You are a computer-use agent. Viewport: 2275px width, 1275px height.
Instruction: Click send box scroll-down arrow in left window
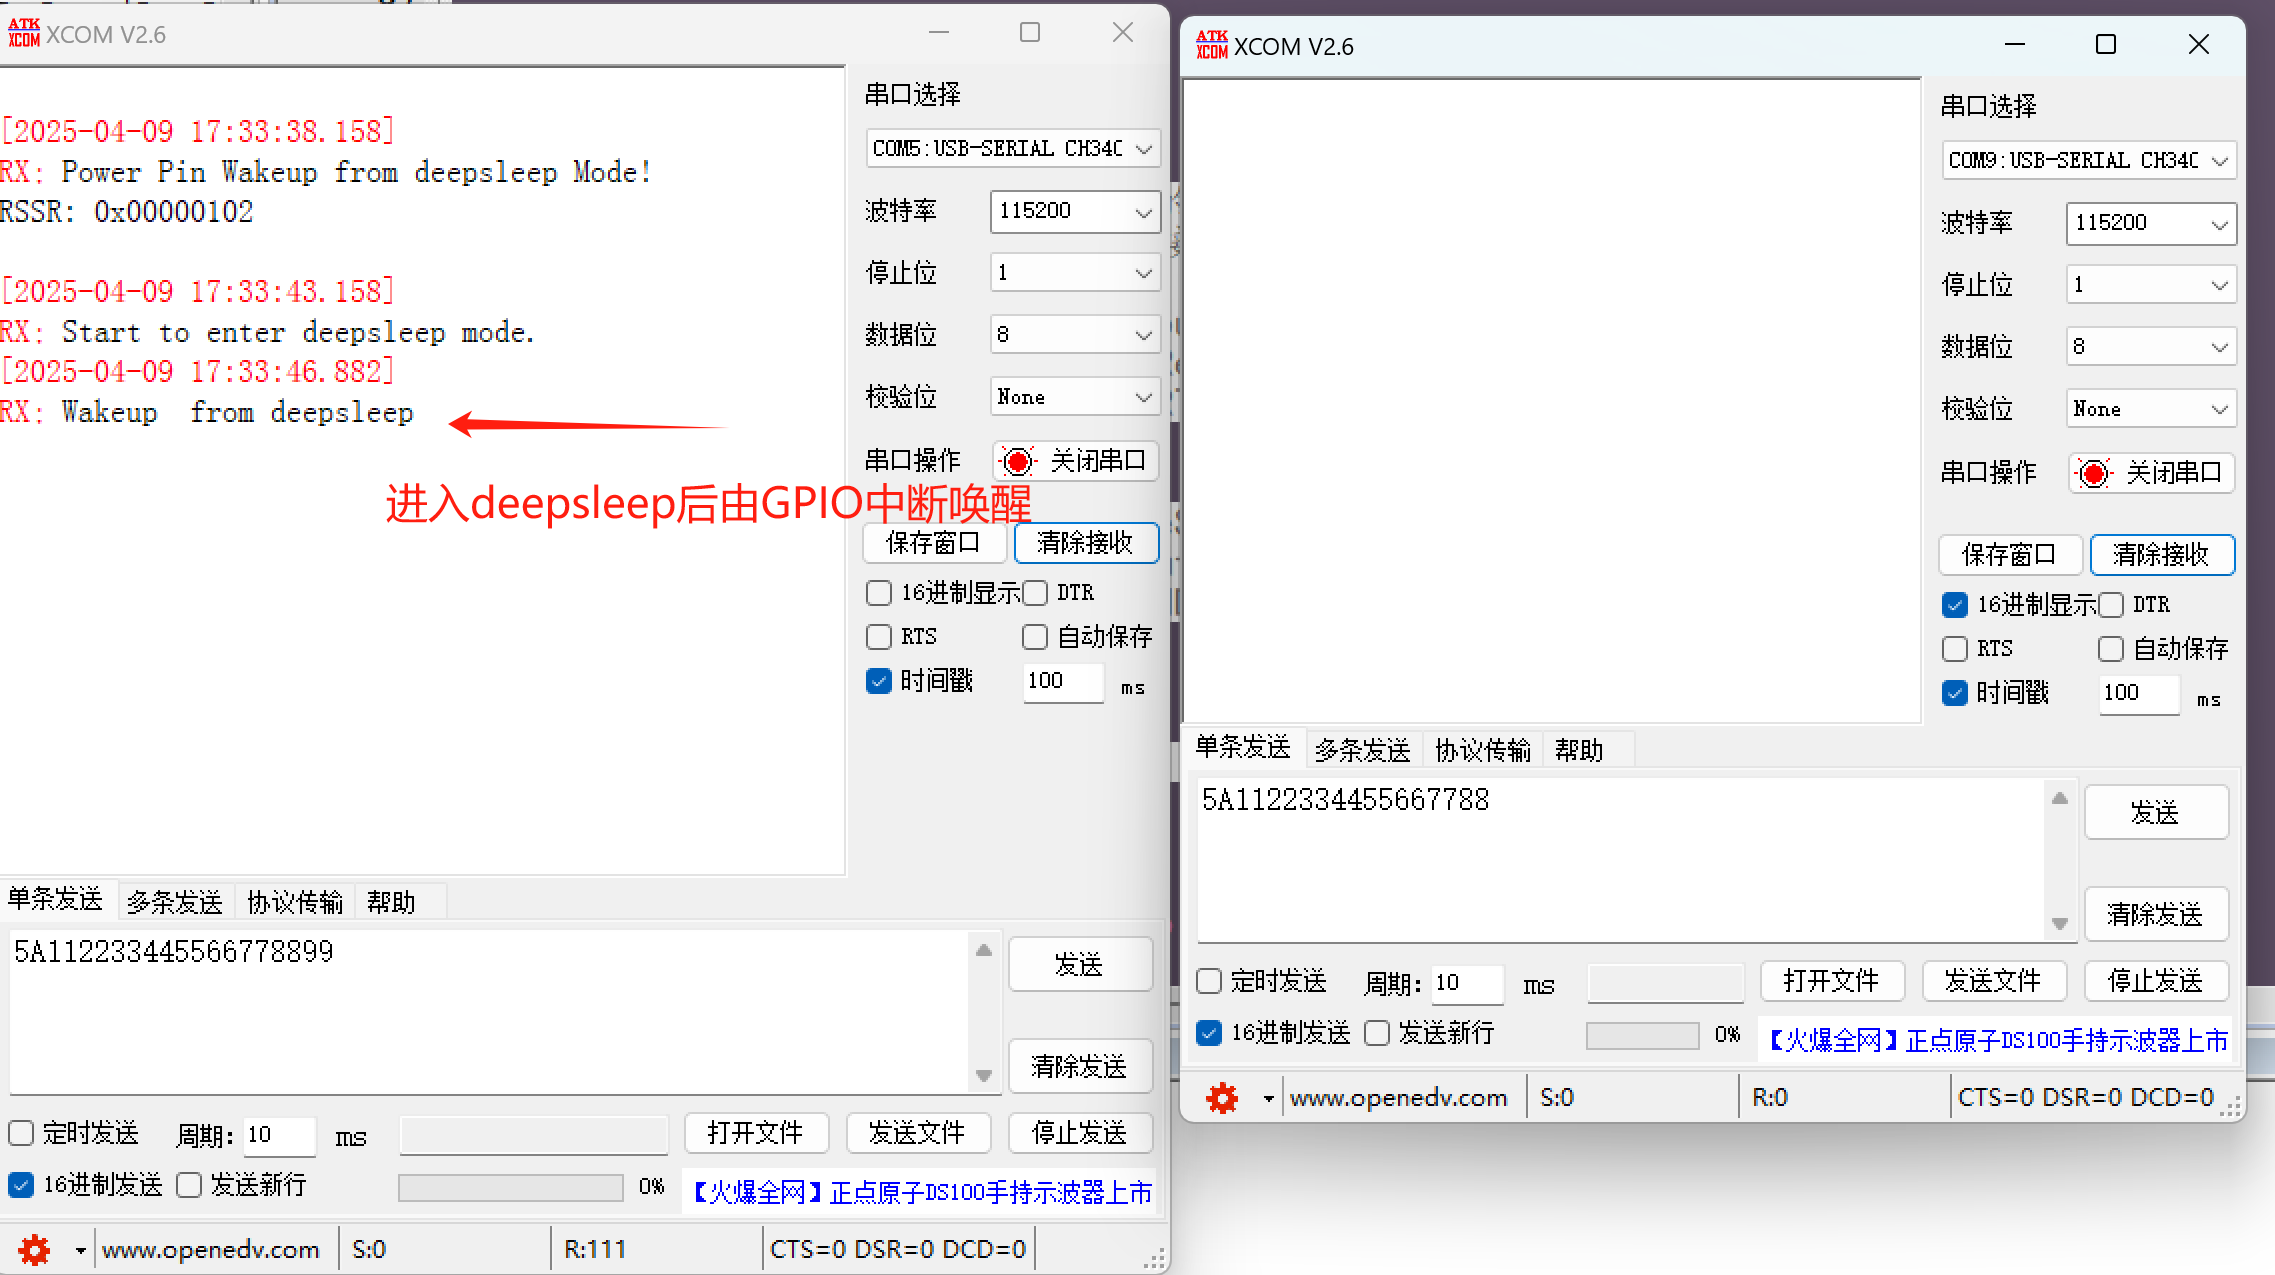click(x=984, y=1076)
